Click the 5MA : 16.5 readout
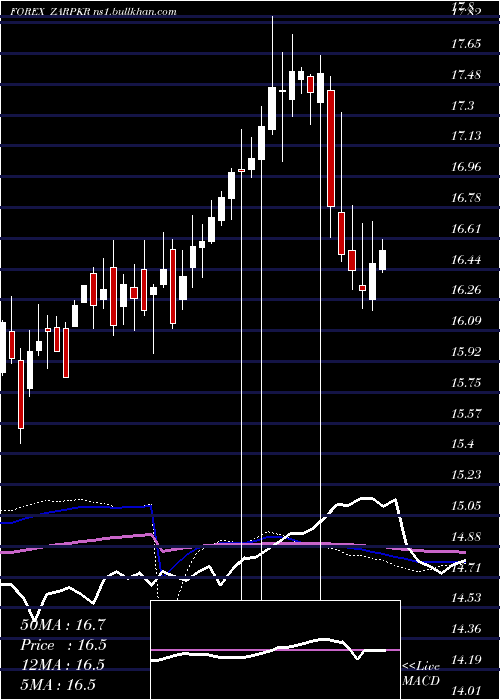The image size is (500, 700). 58,684
